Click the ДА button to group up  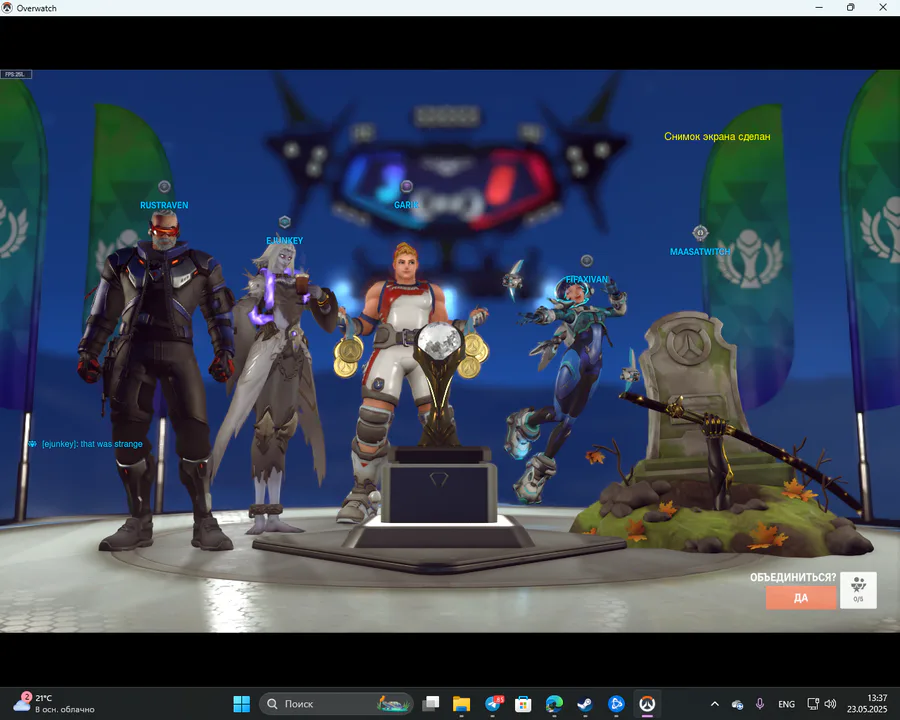click(x=801, y=598)
